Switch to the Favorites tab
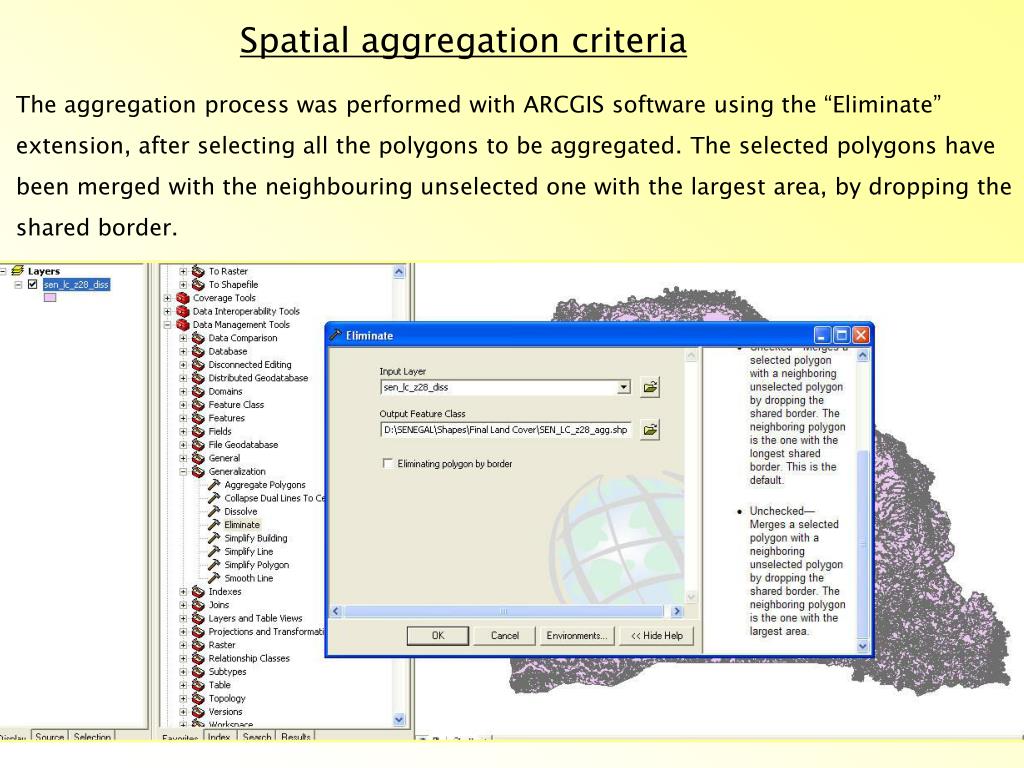The image size is (1024, 768). [180, 737]
